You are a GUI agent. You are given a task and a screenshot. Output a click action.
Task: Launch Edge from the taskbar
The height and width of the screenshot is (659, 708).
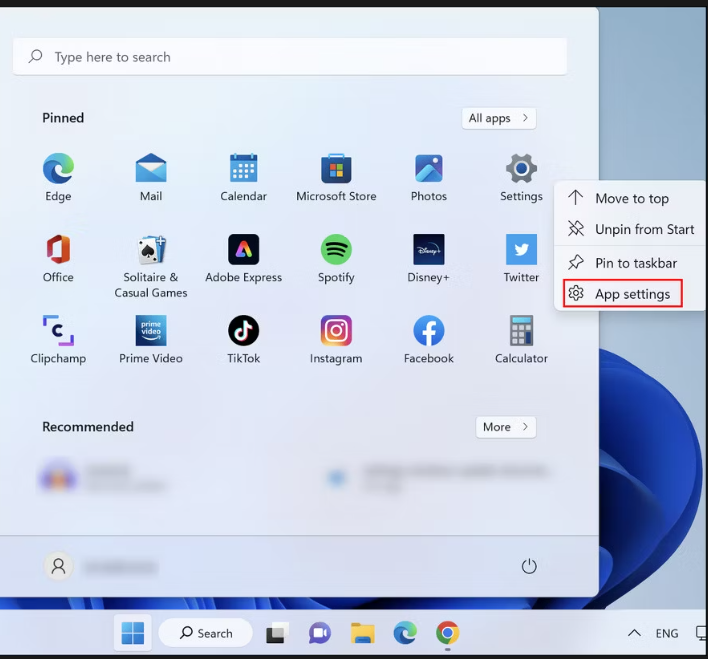(405, 633)
